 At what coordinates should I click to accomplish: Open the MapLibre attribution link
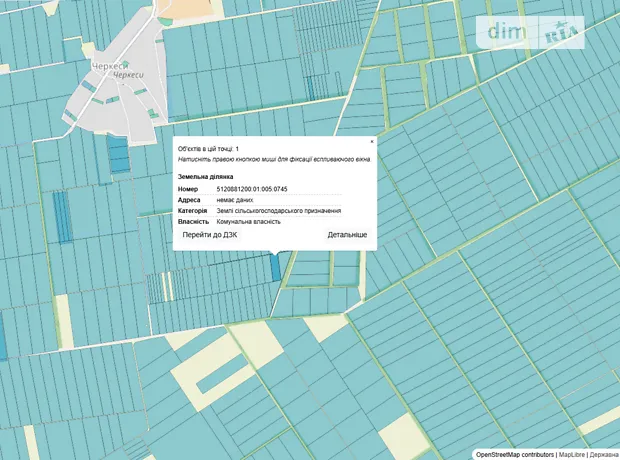pyautogui.click(x=571, y=454)
